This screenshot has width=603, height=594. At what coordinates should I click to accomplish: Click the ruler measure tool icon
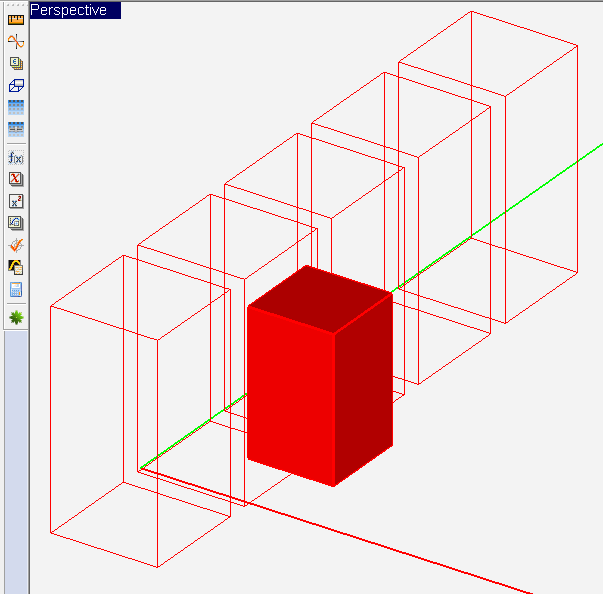pyautogui.click(x=16, y=19)
